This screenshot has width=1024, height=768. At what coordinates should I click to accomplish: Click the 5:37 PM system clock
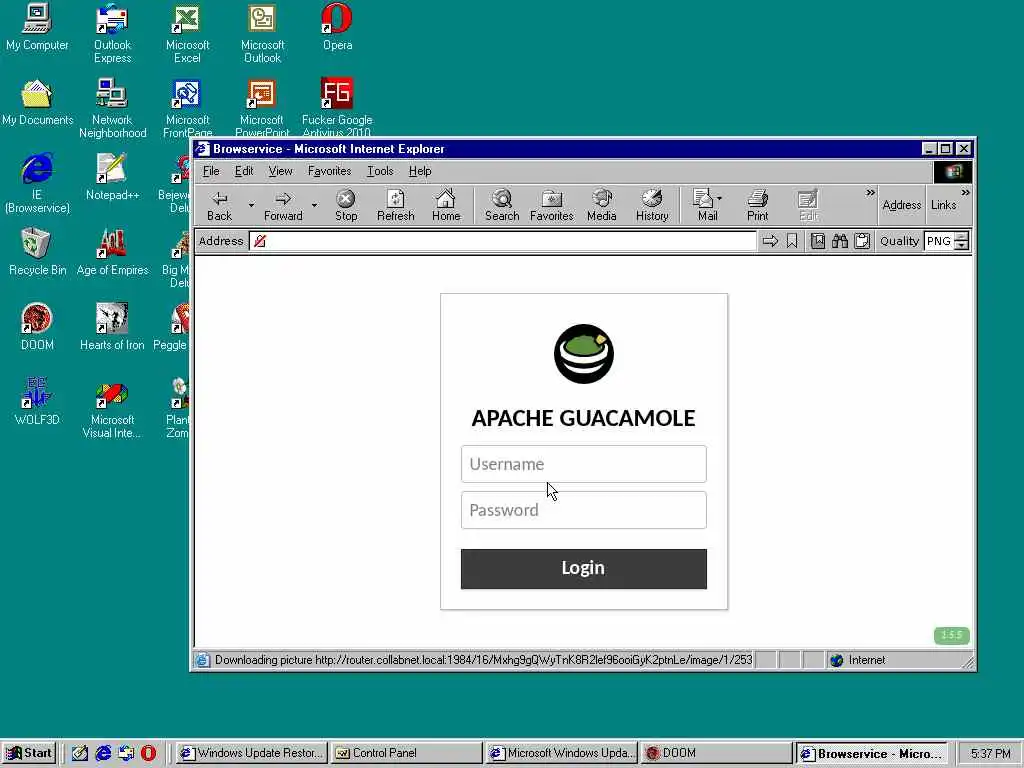[x=990, y=754]
